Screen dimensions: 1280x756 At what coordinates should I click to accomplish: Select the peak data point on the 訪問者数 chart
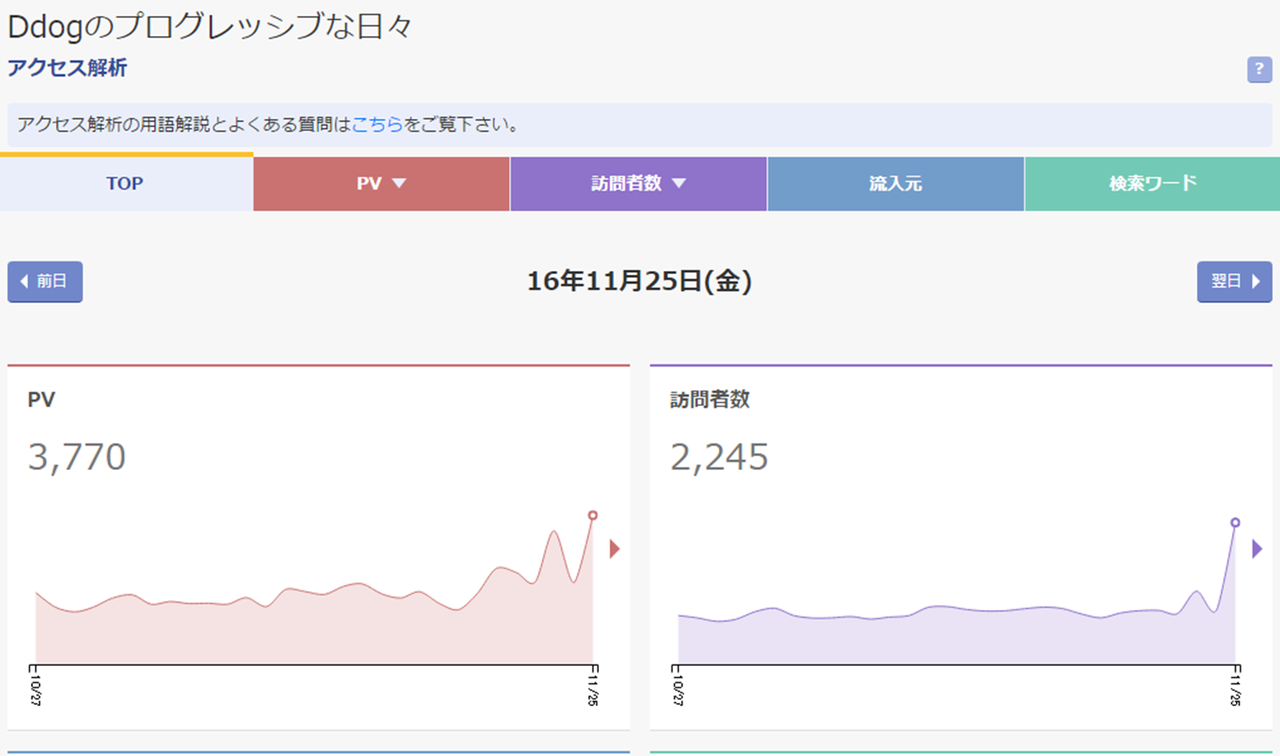[x=1234, y=522]
